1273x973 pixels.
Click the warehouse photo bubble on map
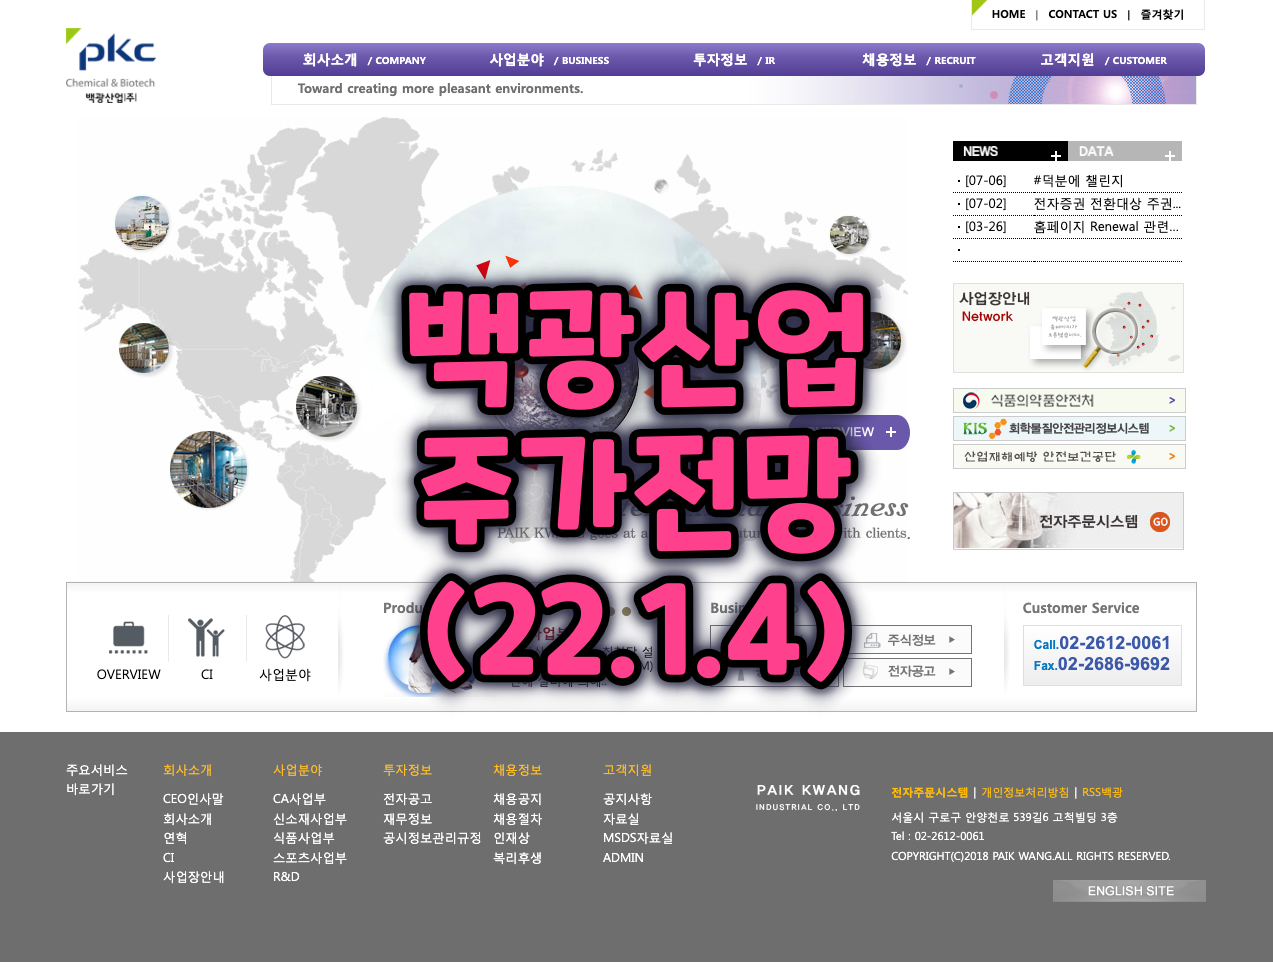click(x=144, y=347)
